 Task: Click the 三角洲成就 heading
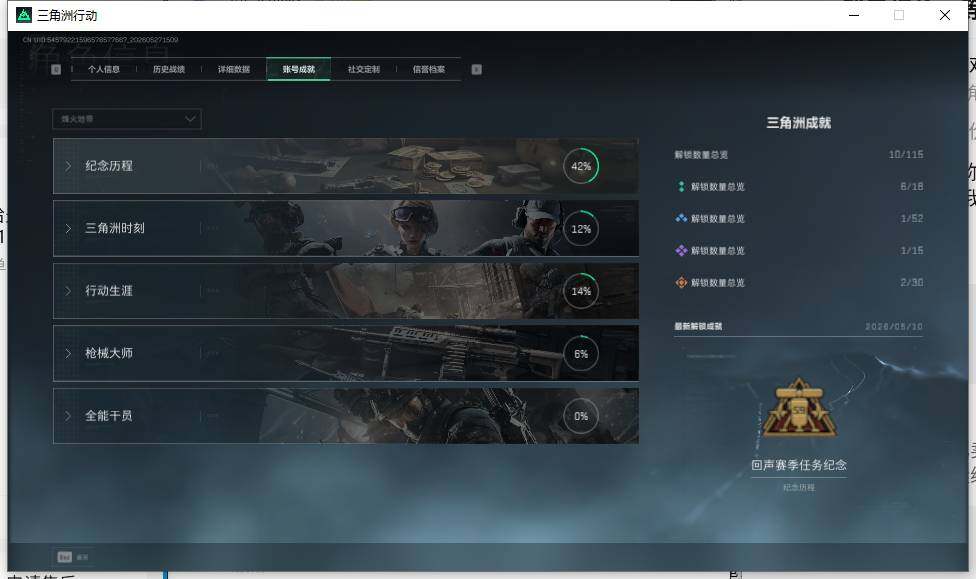pyautogui.click(x=799, y=123)
